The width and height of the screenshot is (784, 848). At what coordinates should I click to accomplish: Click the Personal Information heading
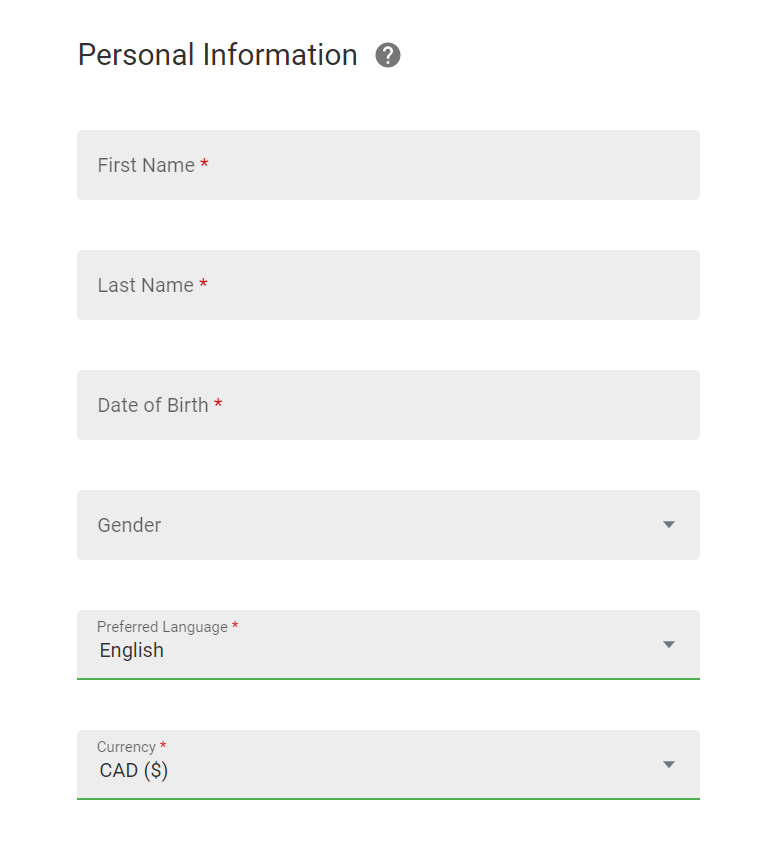pos(217,55)
